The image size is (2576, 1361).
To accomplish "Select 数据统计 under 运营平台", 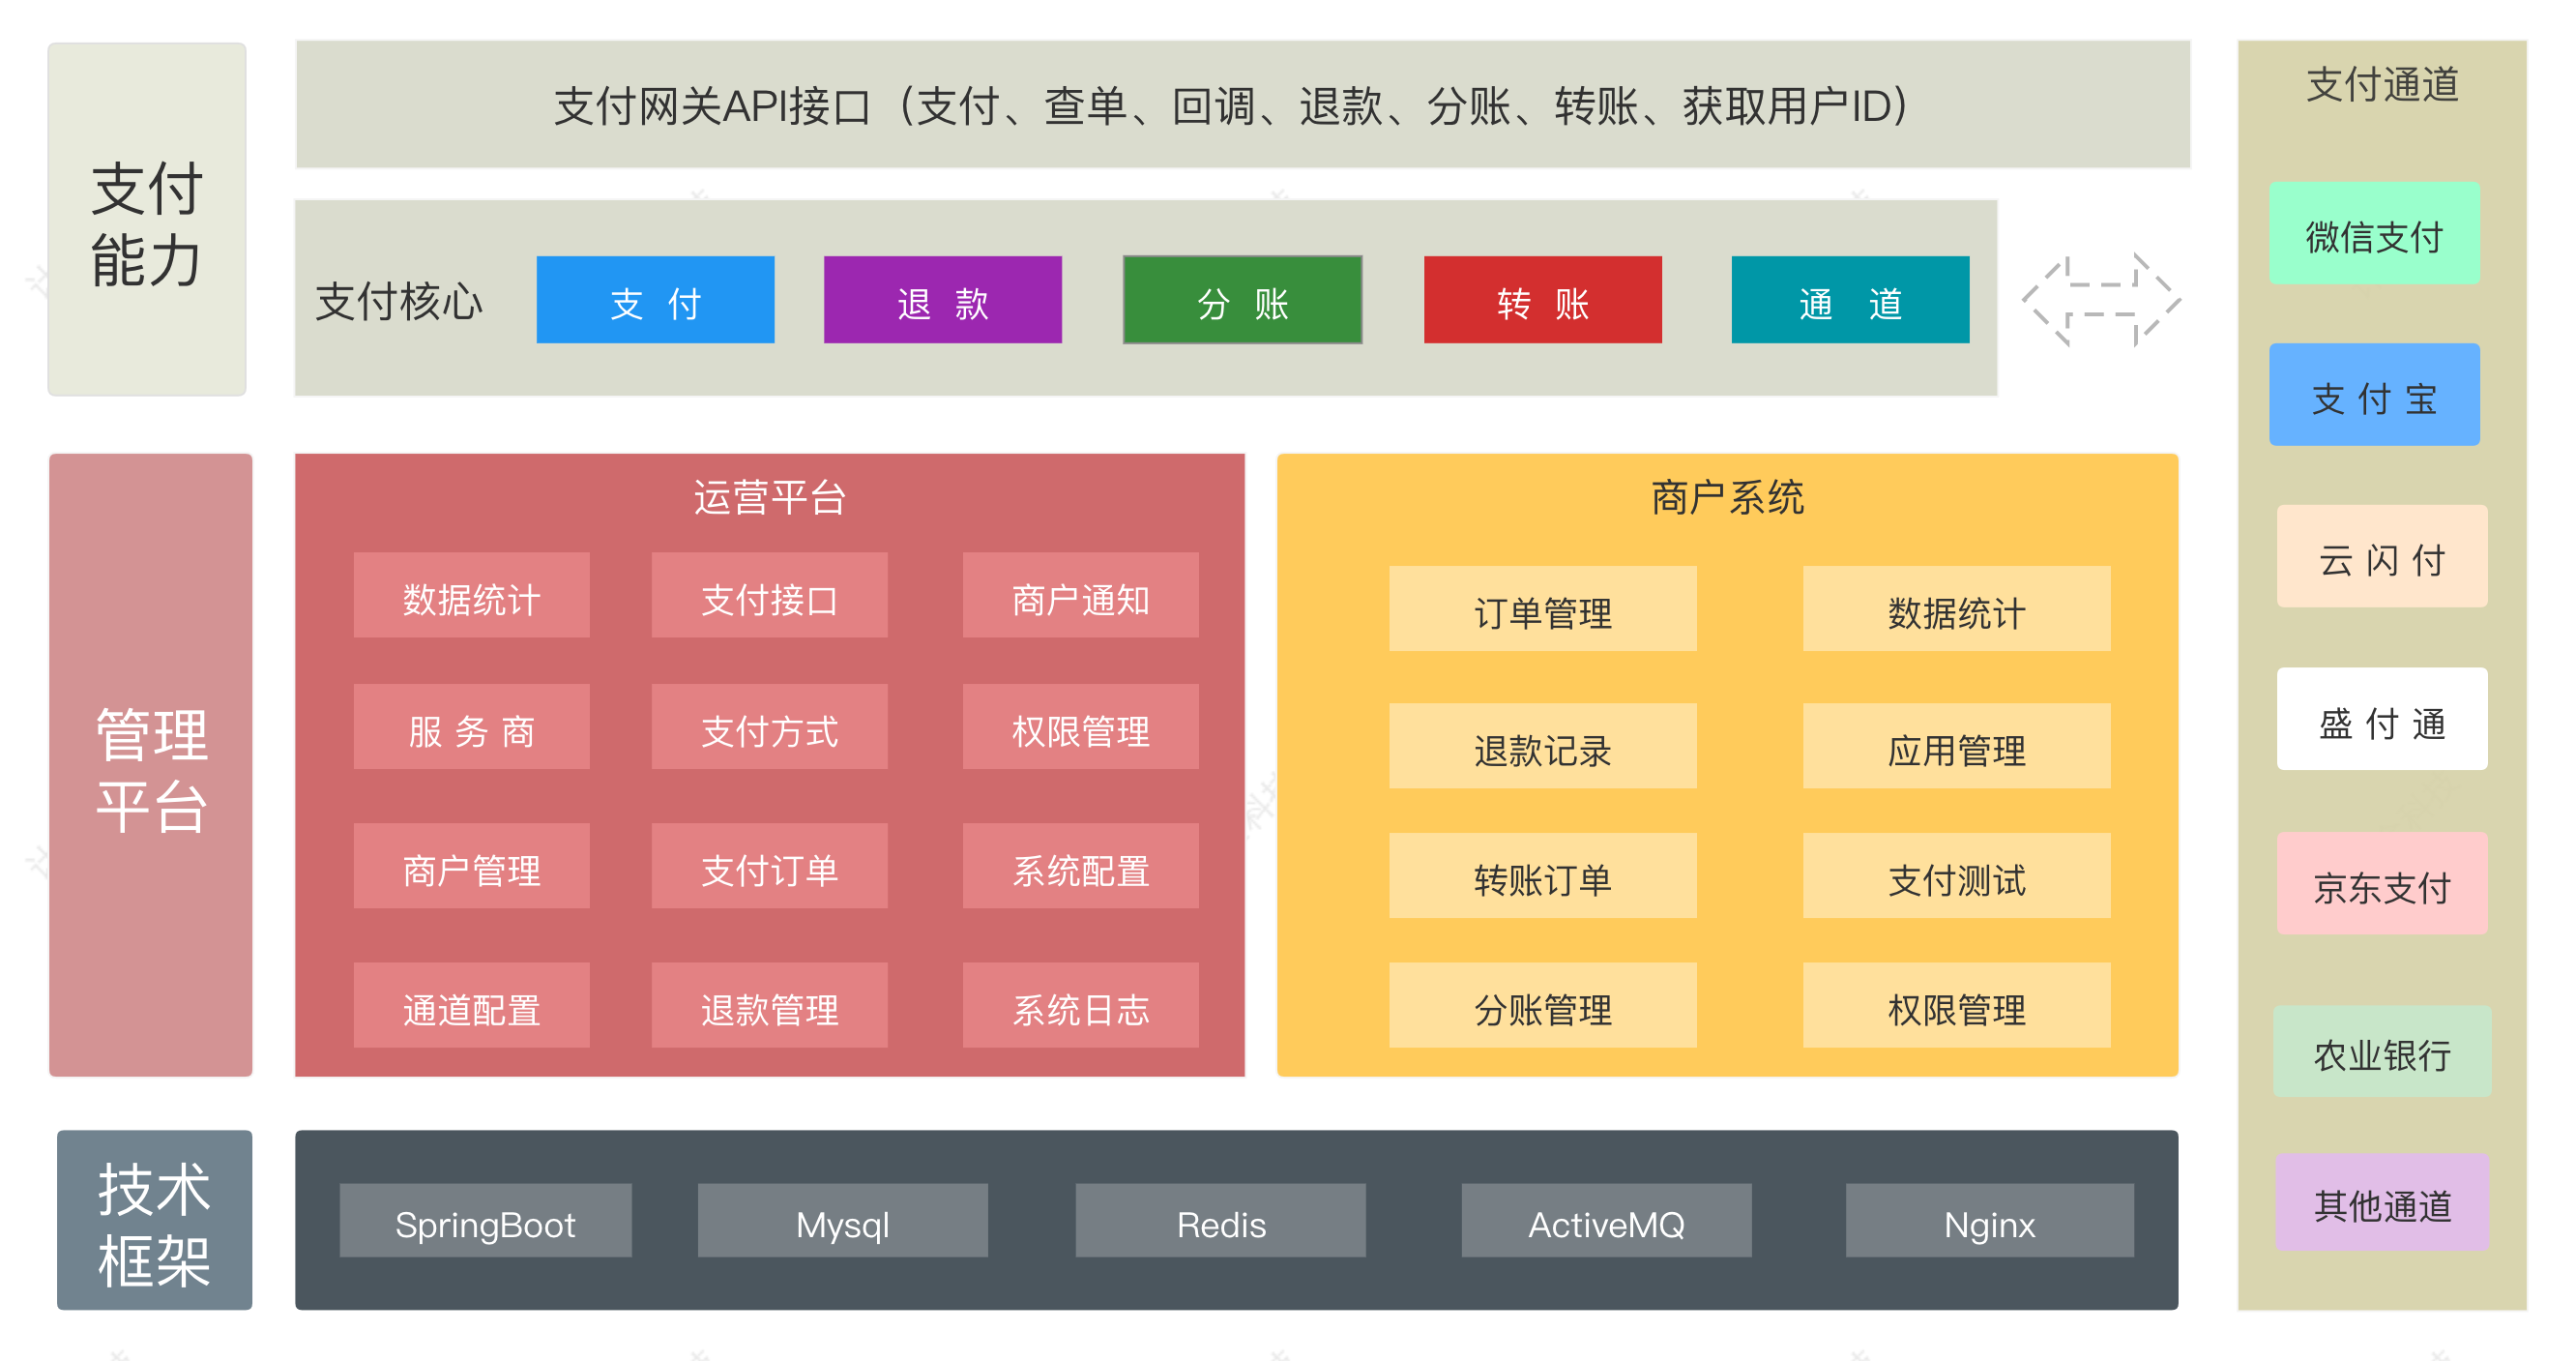I will [471, 596].
